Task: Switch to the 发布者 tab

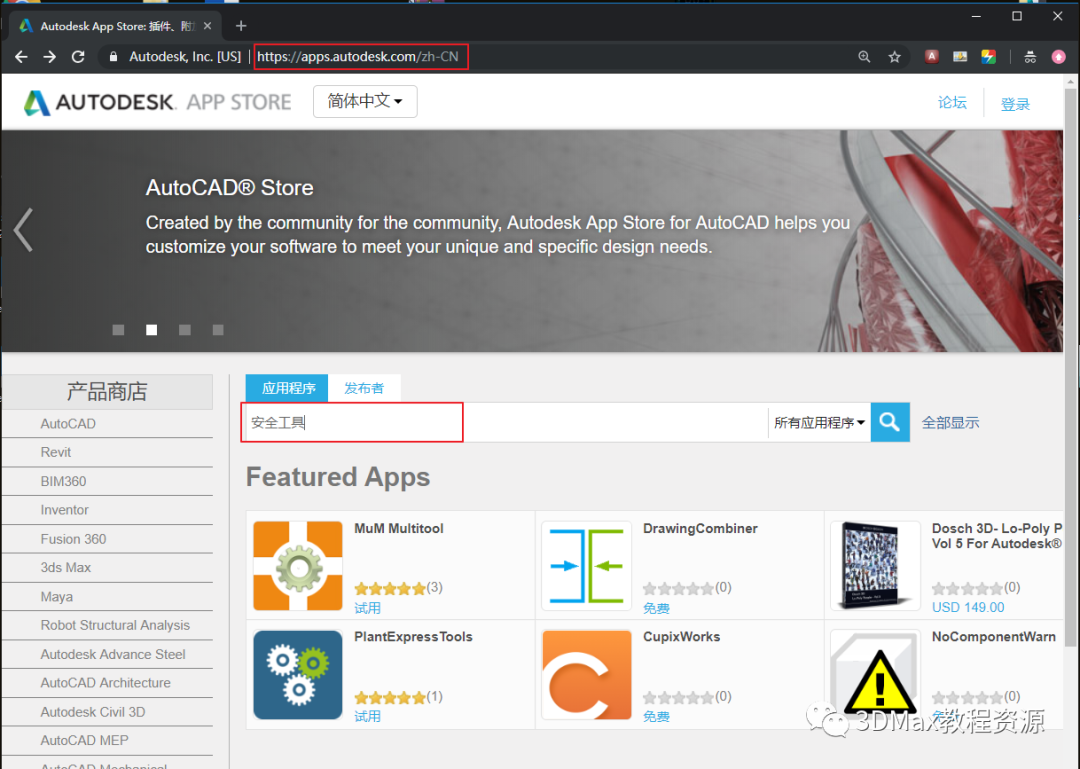Action: [x=364, y=388]
